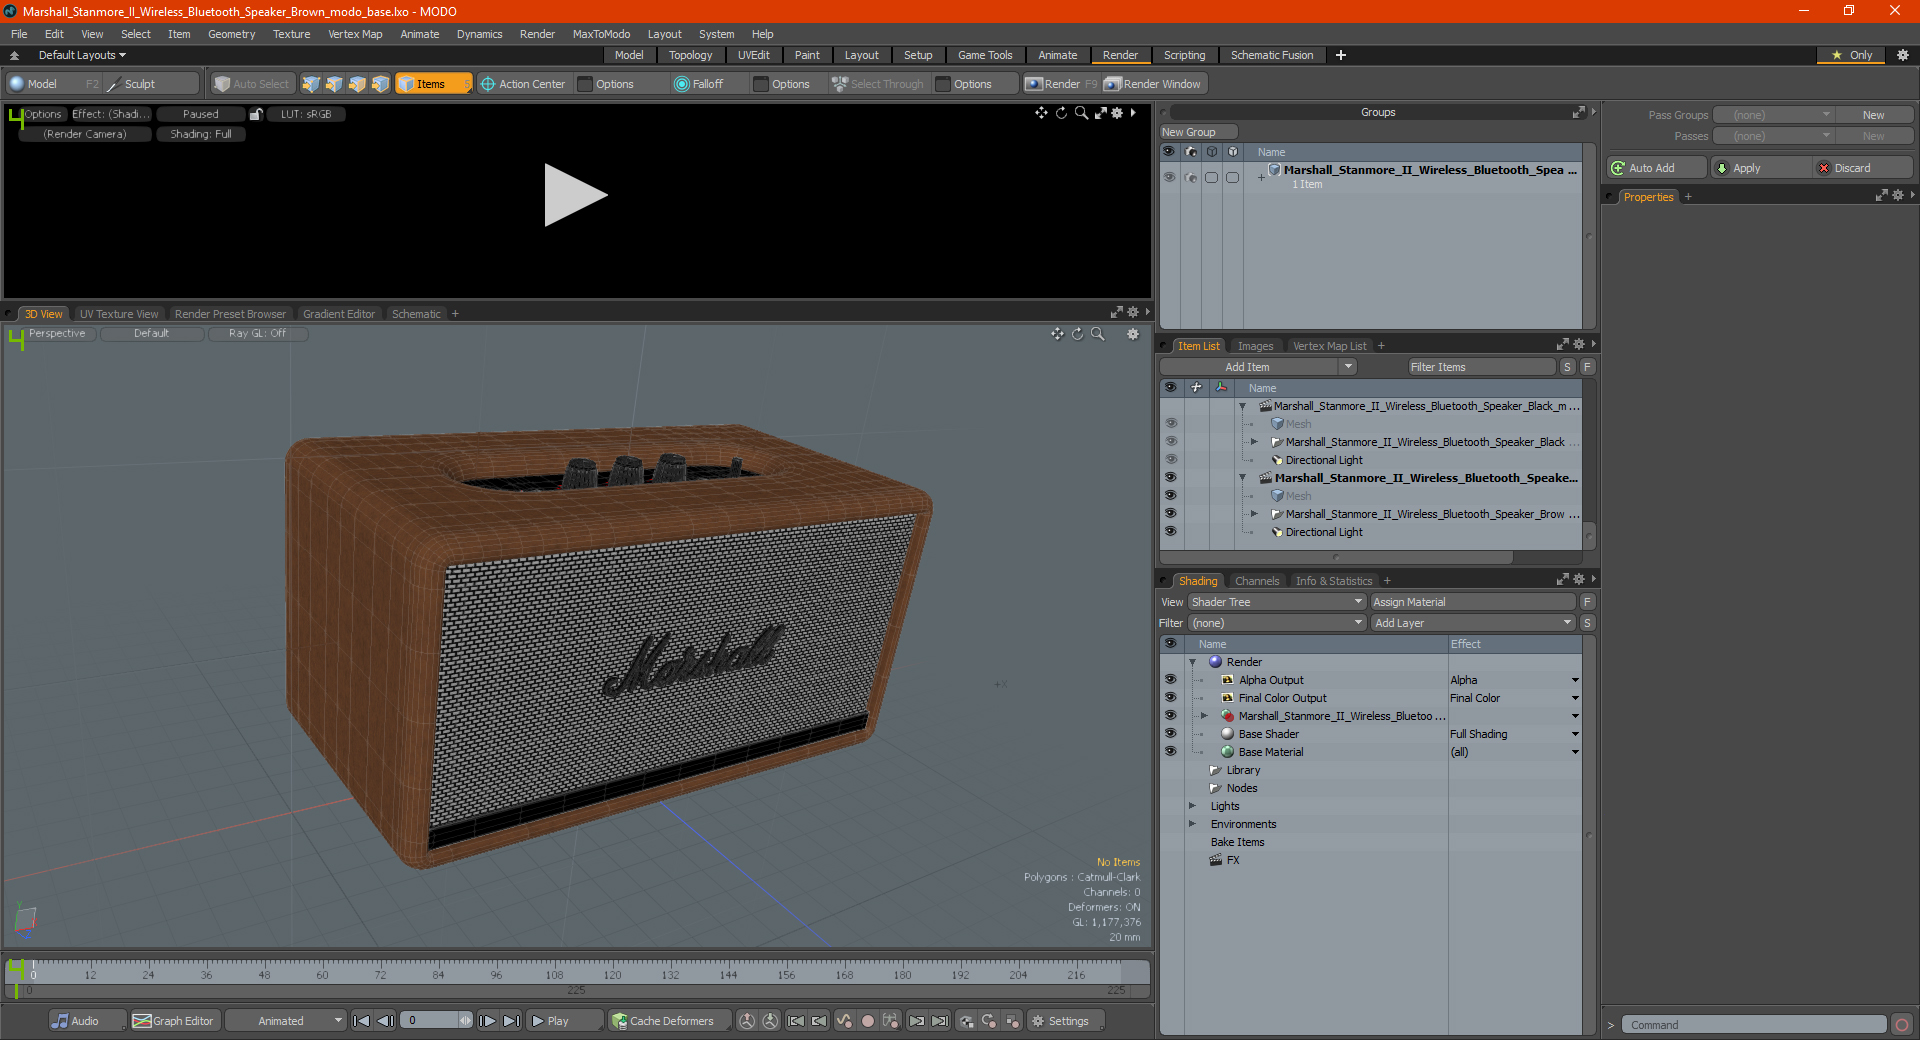Select Edges selection mode cube icon
Screen dimensions: 1920x1040
point(334,84)
